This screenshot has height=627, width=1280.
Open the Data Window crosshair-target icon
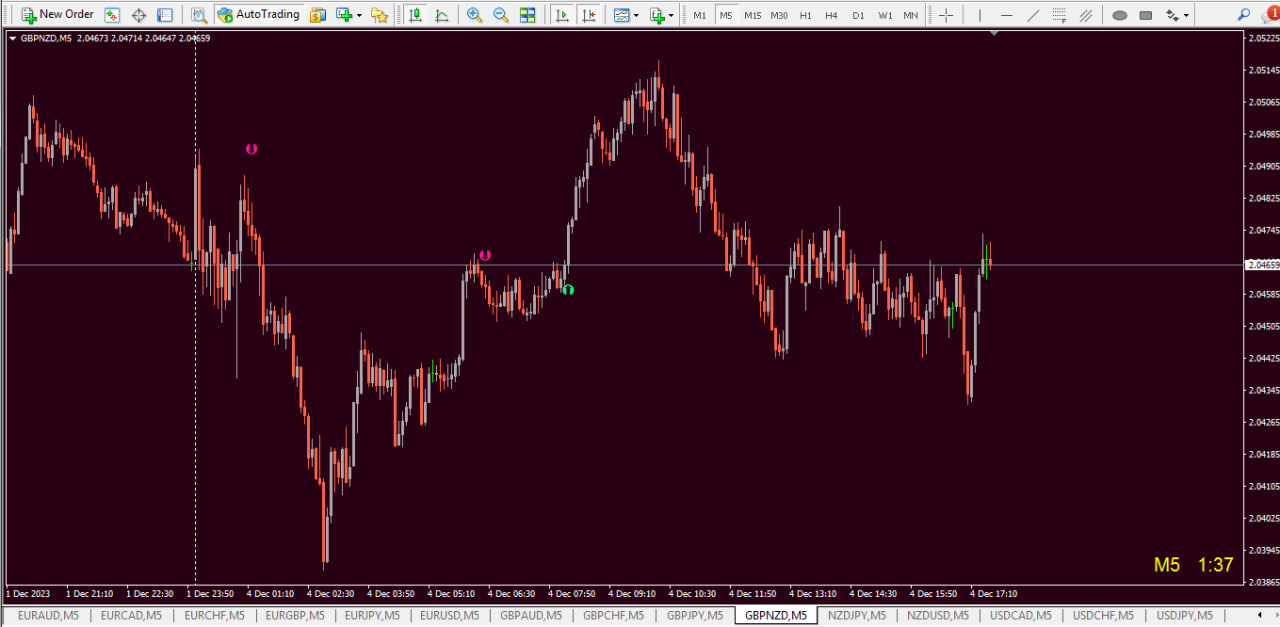click(x=139, y=15)
